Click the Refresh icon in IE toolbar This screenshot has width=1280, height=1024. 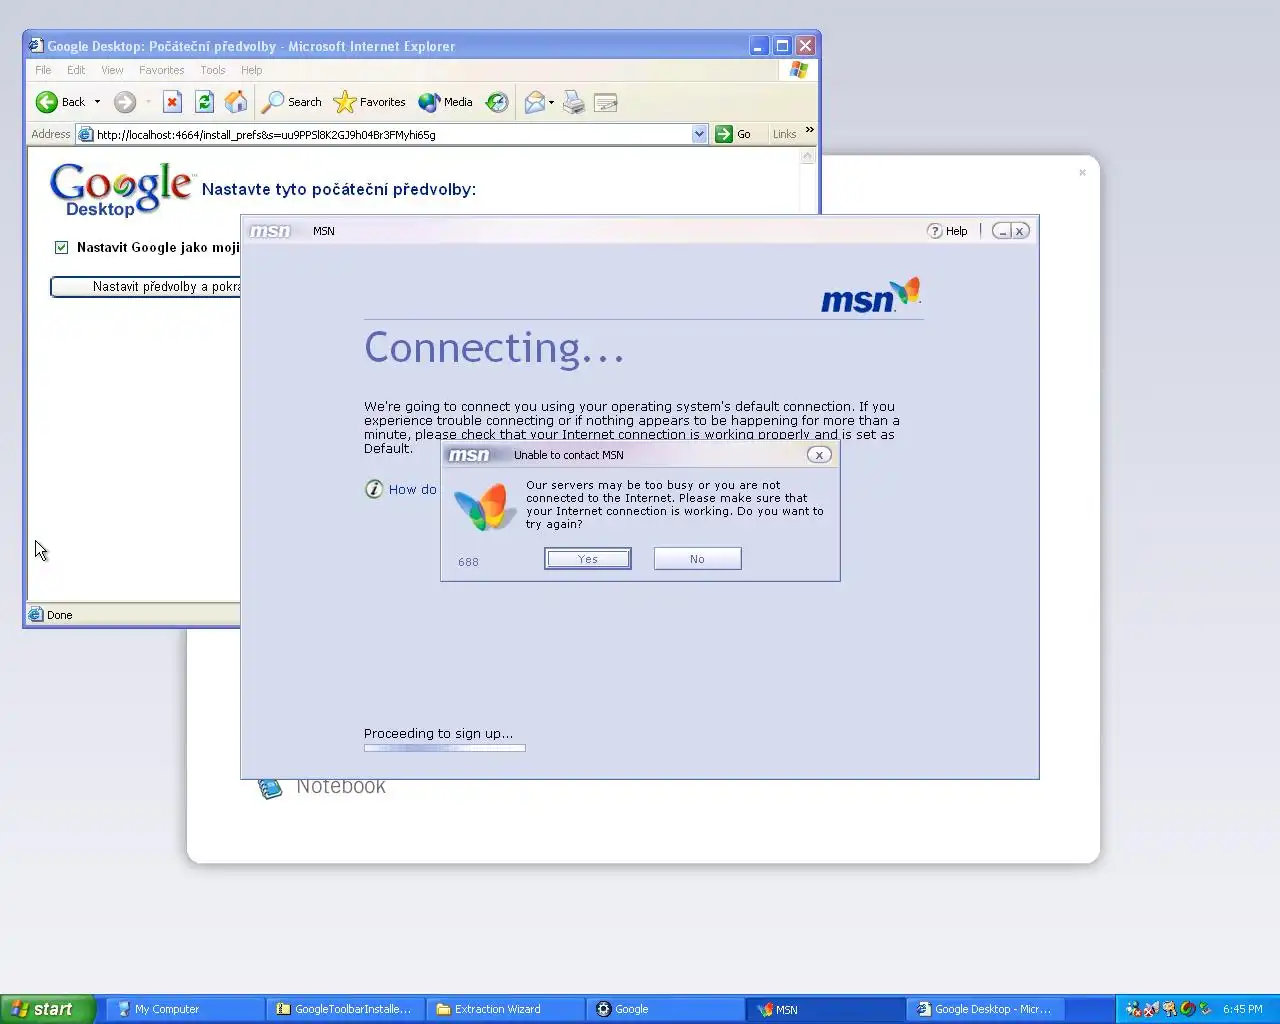click(204, 102)
